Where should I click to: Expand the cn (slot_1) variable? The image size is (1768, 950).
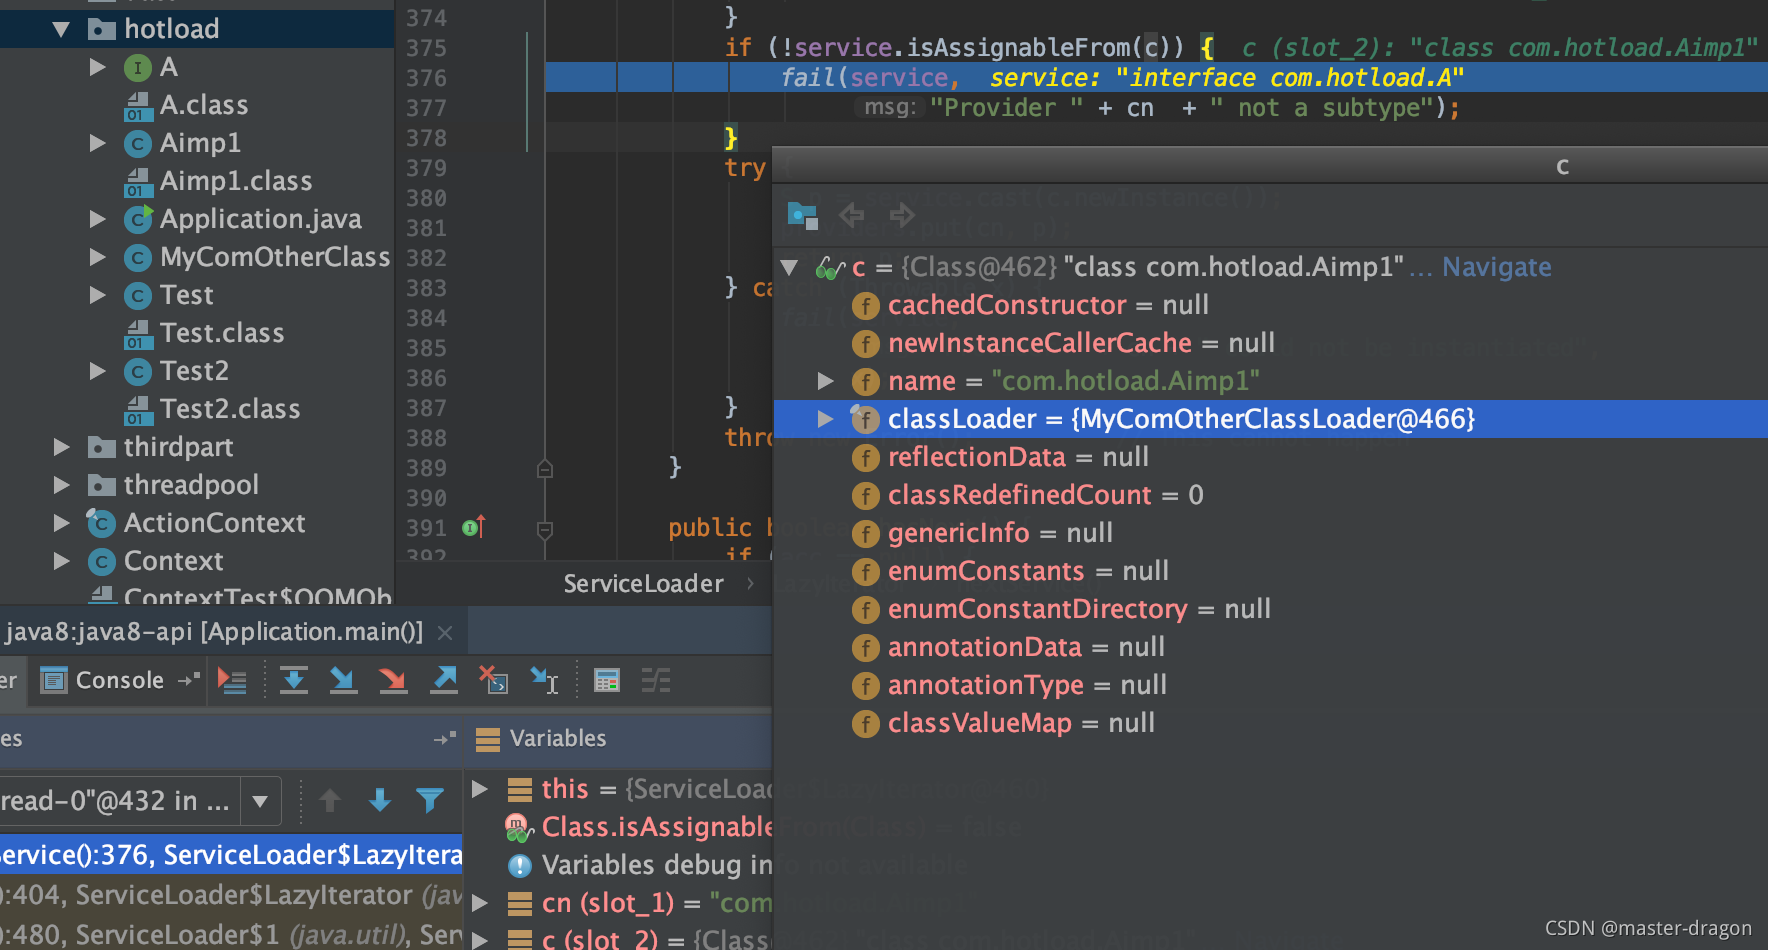click(x=481, y=903)
